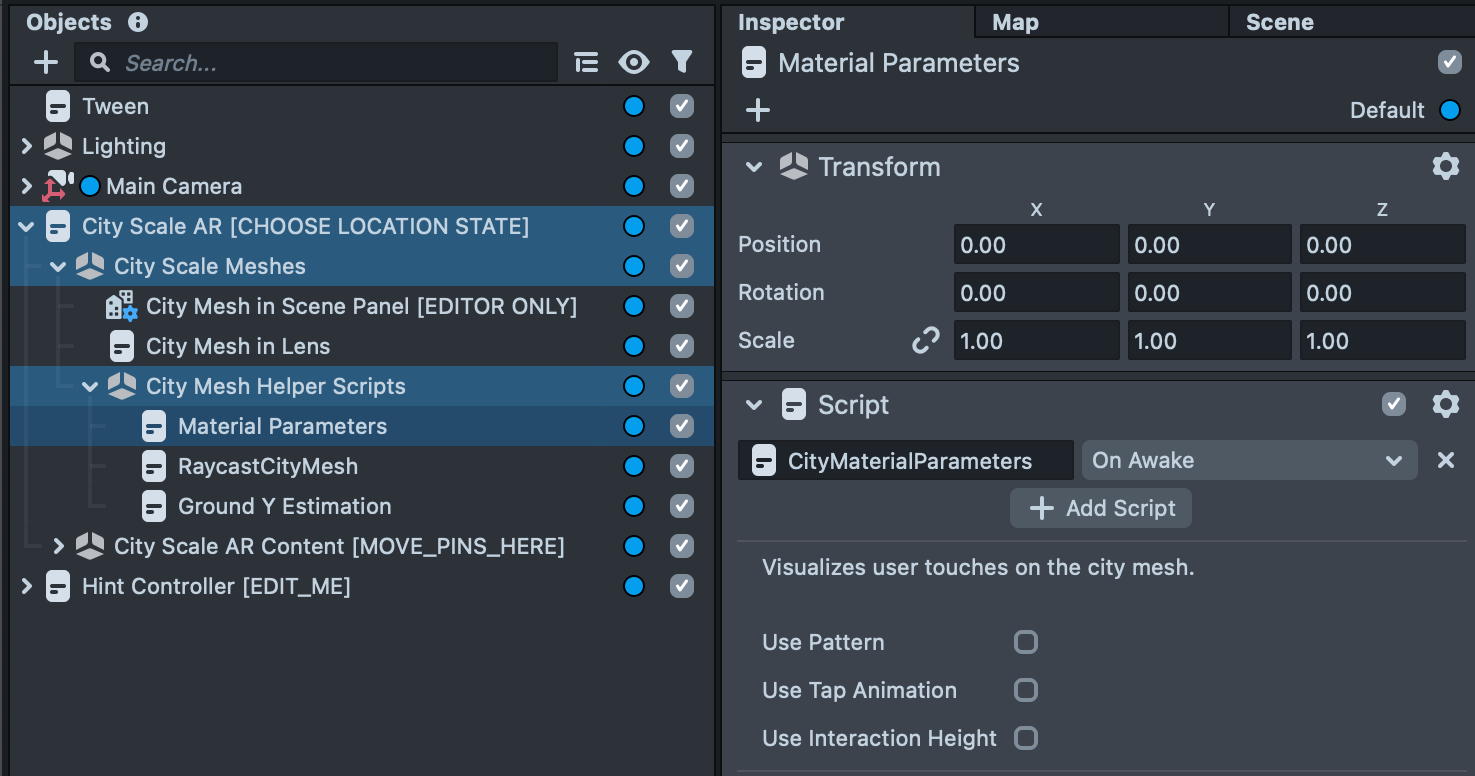The image size is (1475, 776).
Task: Click the Add Script button
Action: (1100, 508)
